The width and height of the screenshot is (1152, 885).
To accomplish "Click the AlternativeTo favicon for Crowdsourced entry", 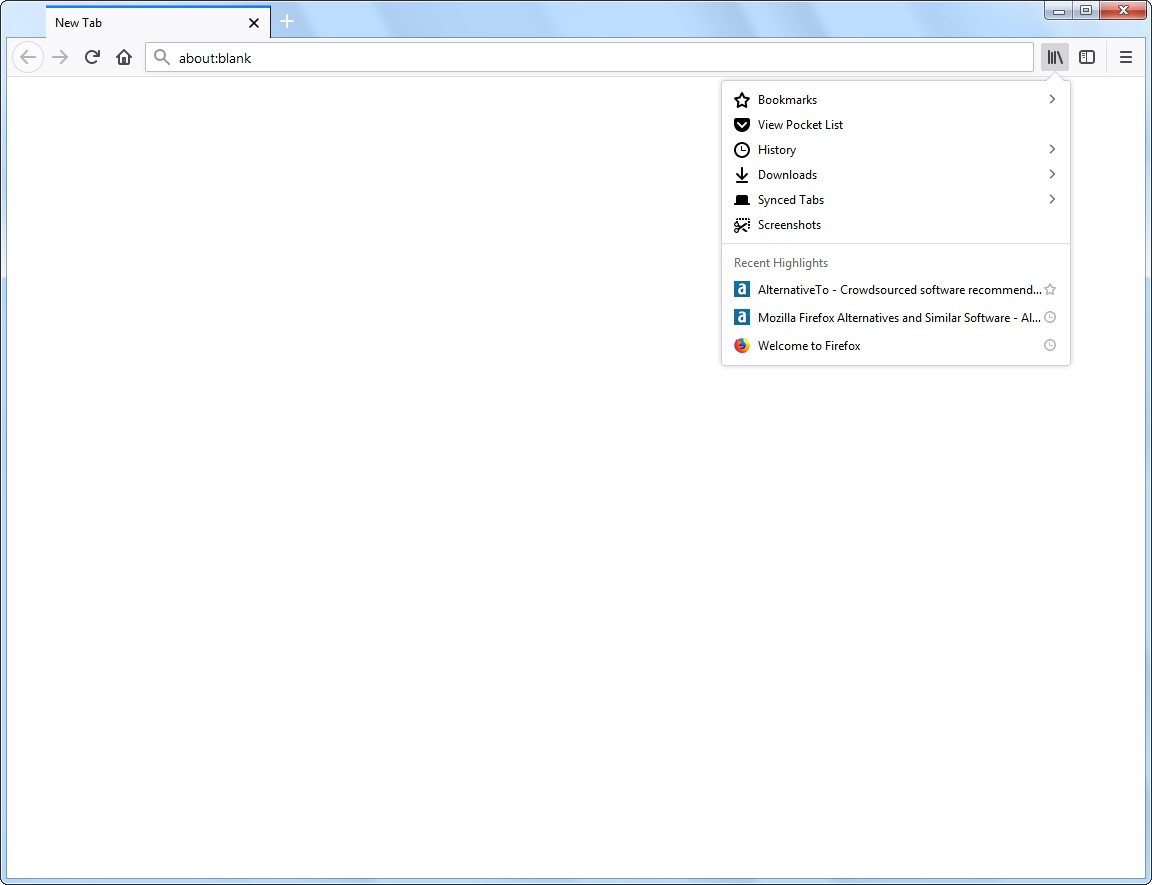I will click(742, 289).
